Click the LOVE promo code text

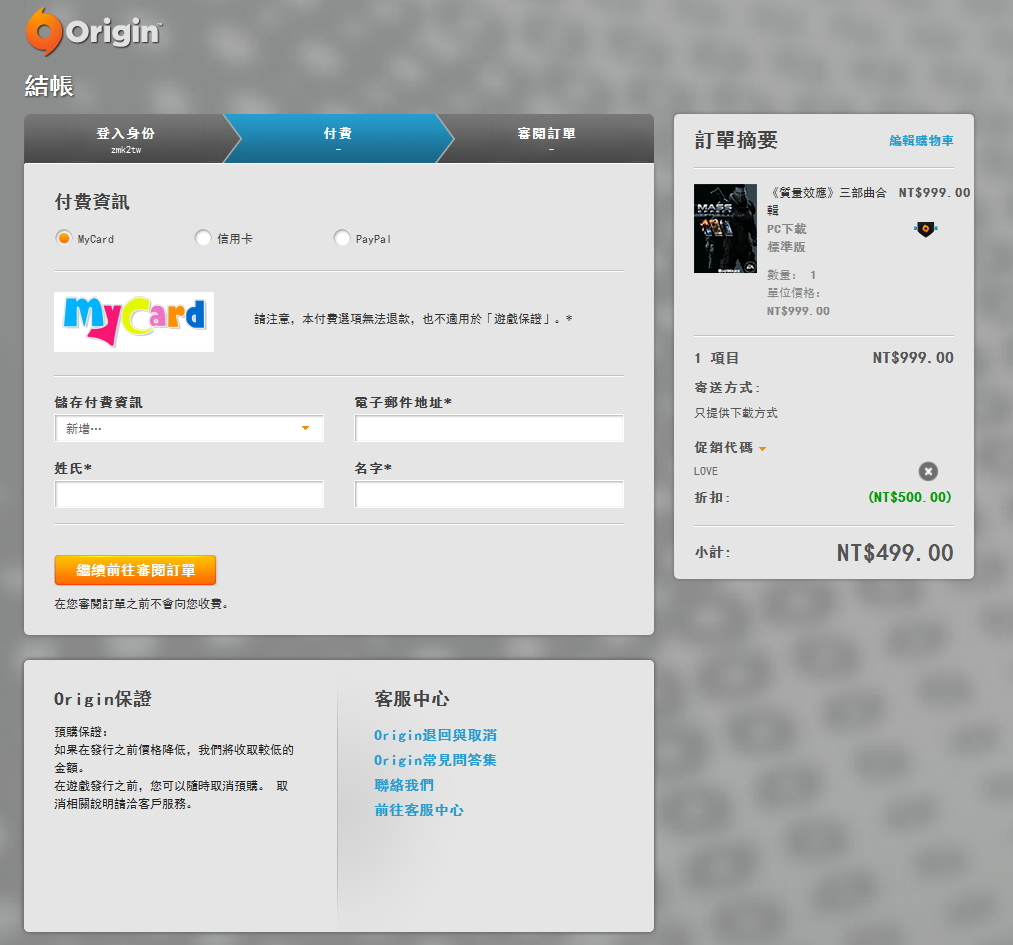coord(705,472)
